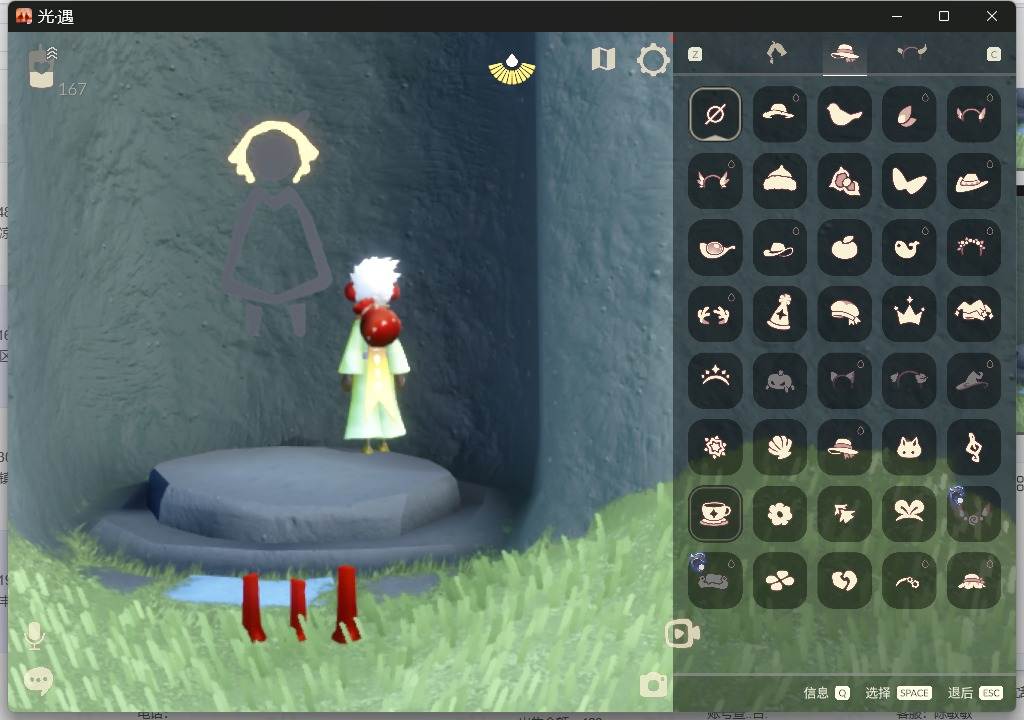Equip the witch hat
1024x720 pixels.
pyautogui.click(x=974, y=381)
